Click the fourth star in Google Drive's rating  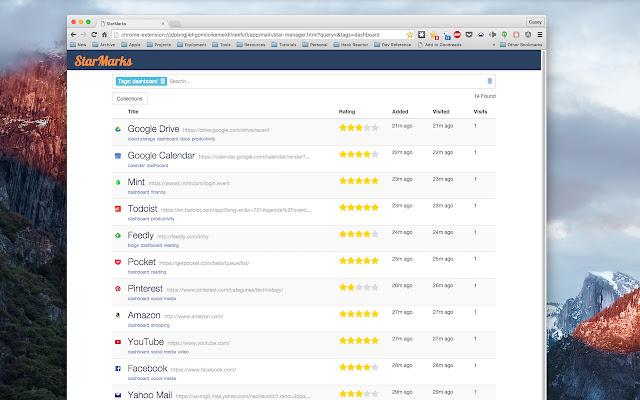click(367, 128)
